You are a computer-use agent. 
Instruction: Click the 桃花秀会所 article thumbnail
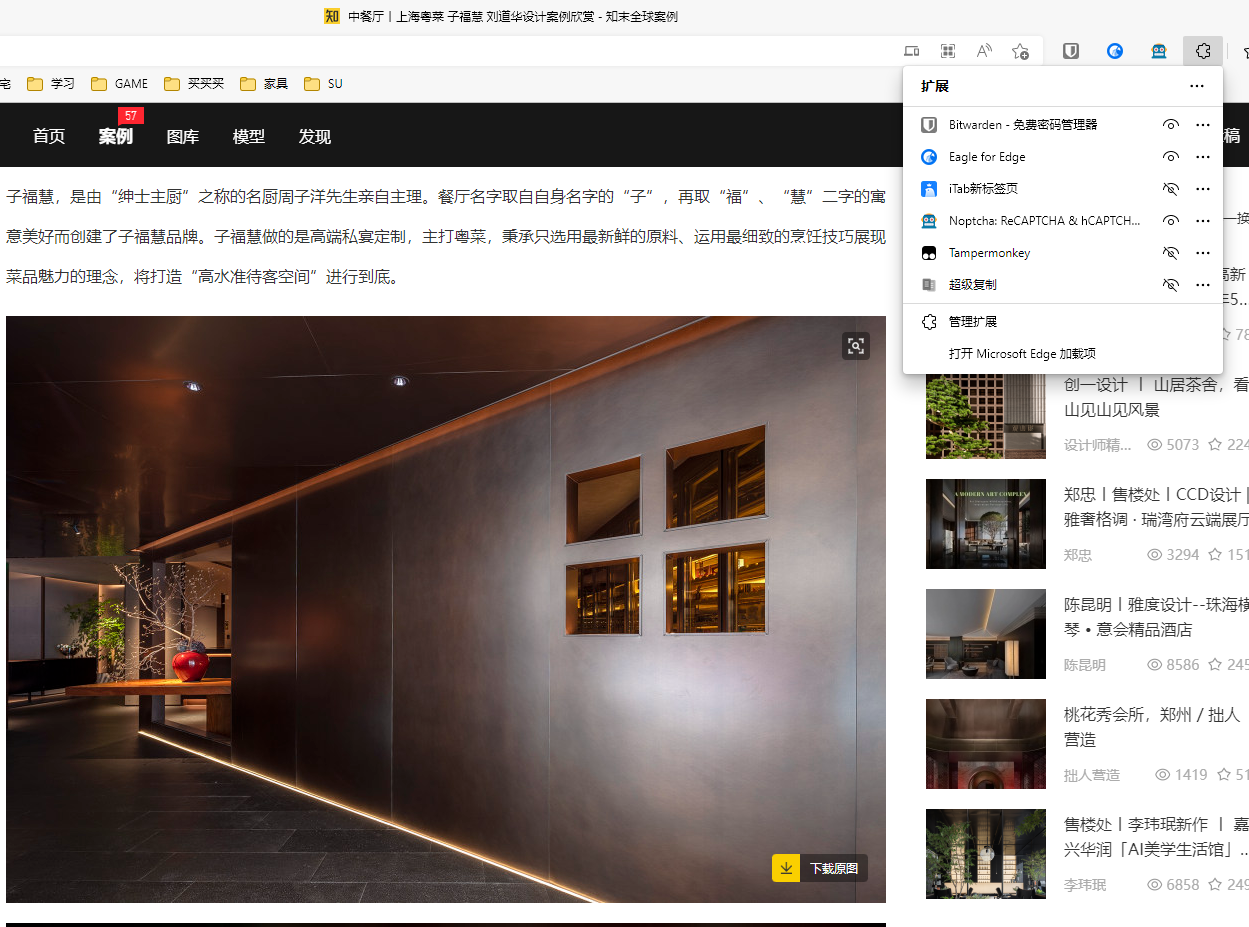point(986,744)
